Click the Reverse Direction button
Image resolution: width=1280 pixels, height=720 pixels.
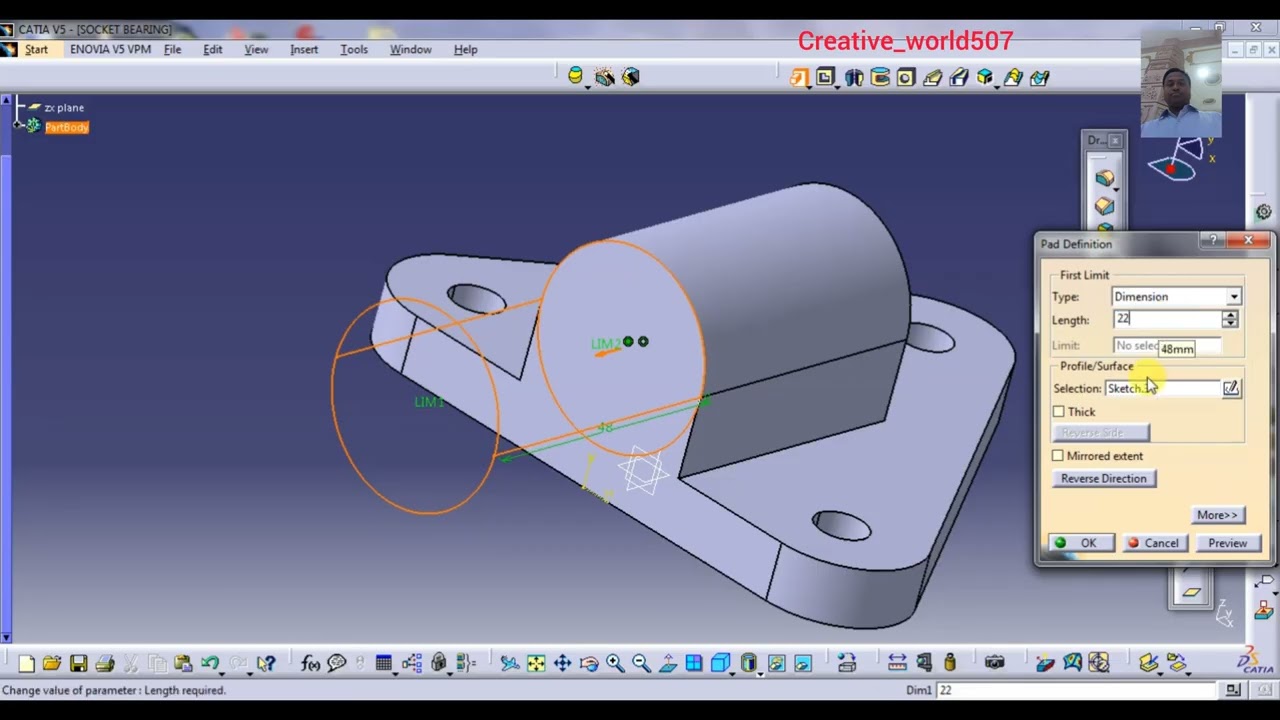click(x=1103, y=479)
